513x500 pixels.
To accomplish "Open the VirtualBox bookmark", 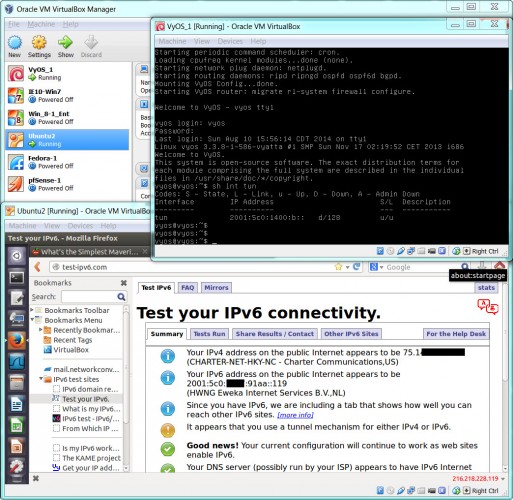I will click(x=66, y=350).
